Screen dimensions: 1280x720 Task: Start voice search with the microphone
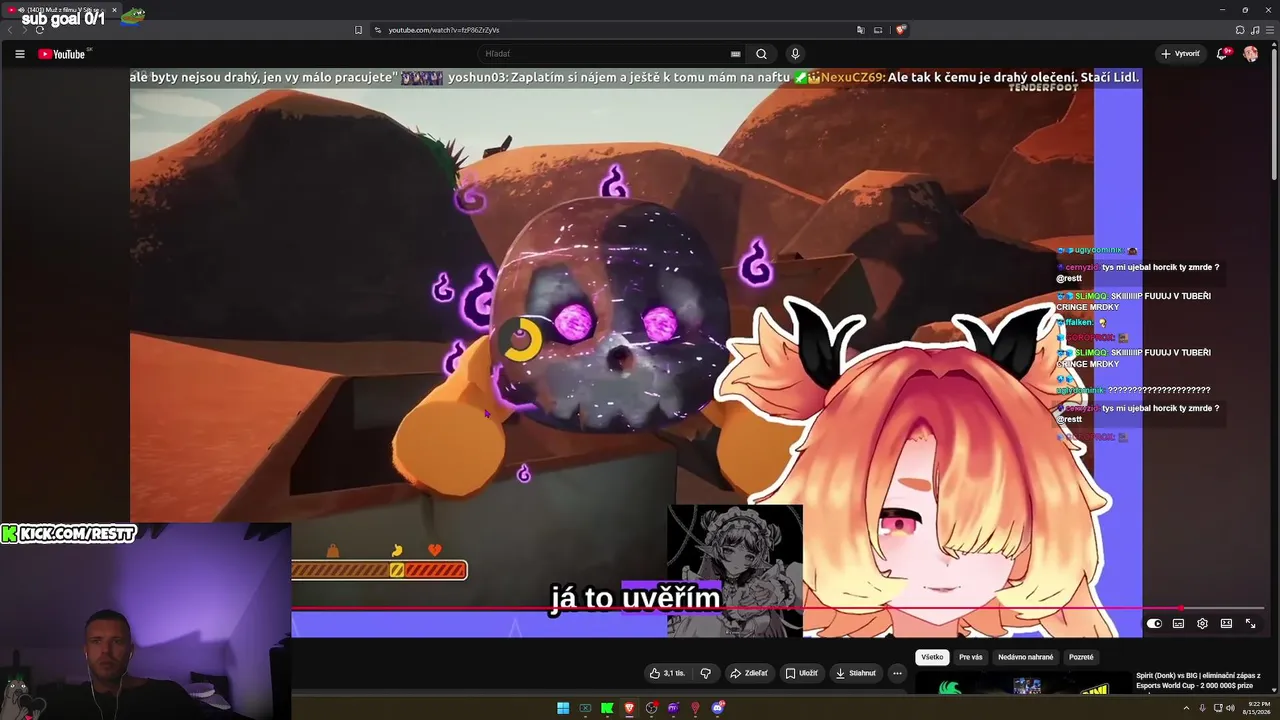(x=795, y=54)
